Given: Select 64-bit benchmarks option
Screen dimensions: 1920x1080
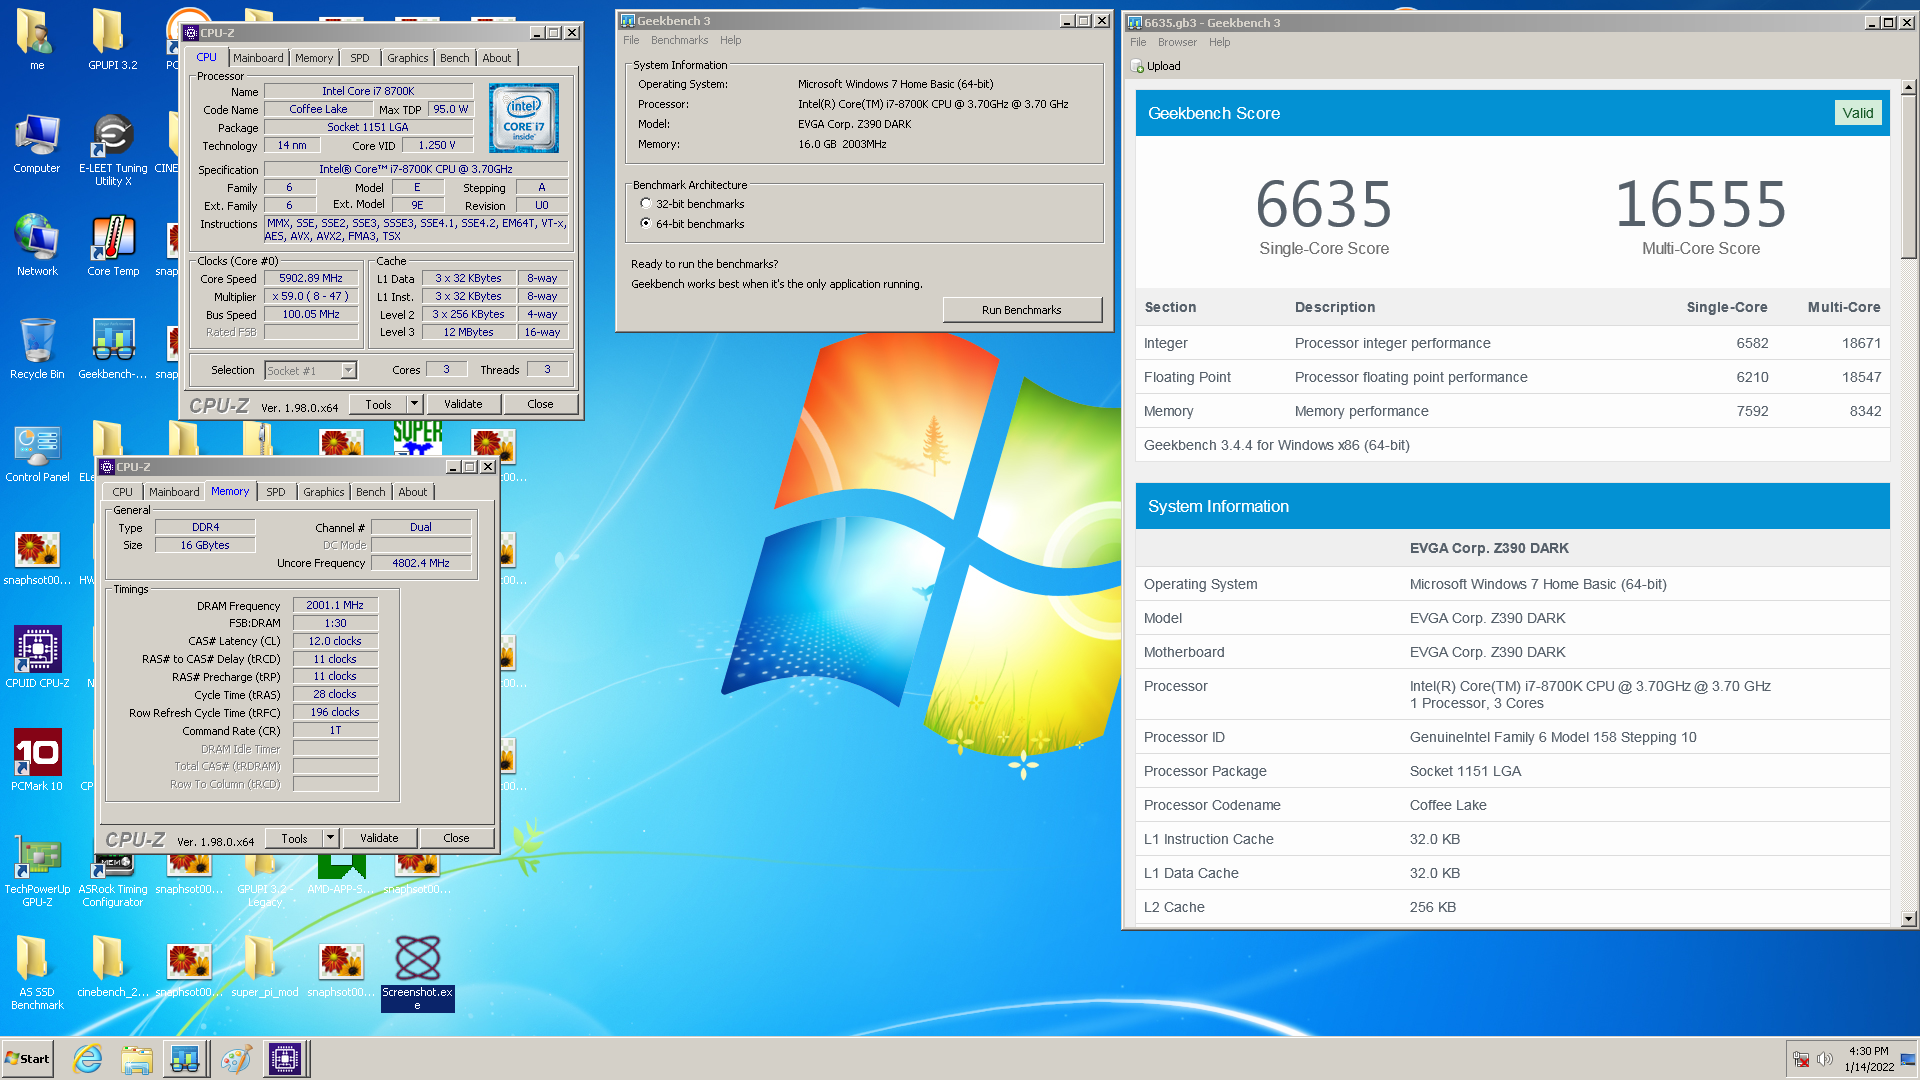Looking at the screenshot, I should [x=646, y=223].
